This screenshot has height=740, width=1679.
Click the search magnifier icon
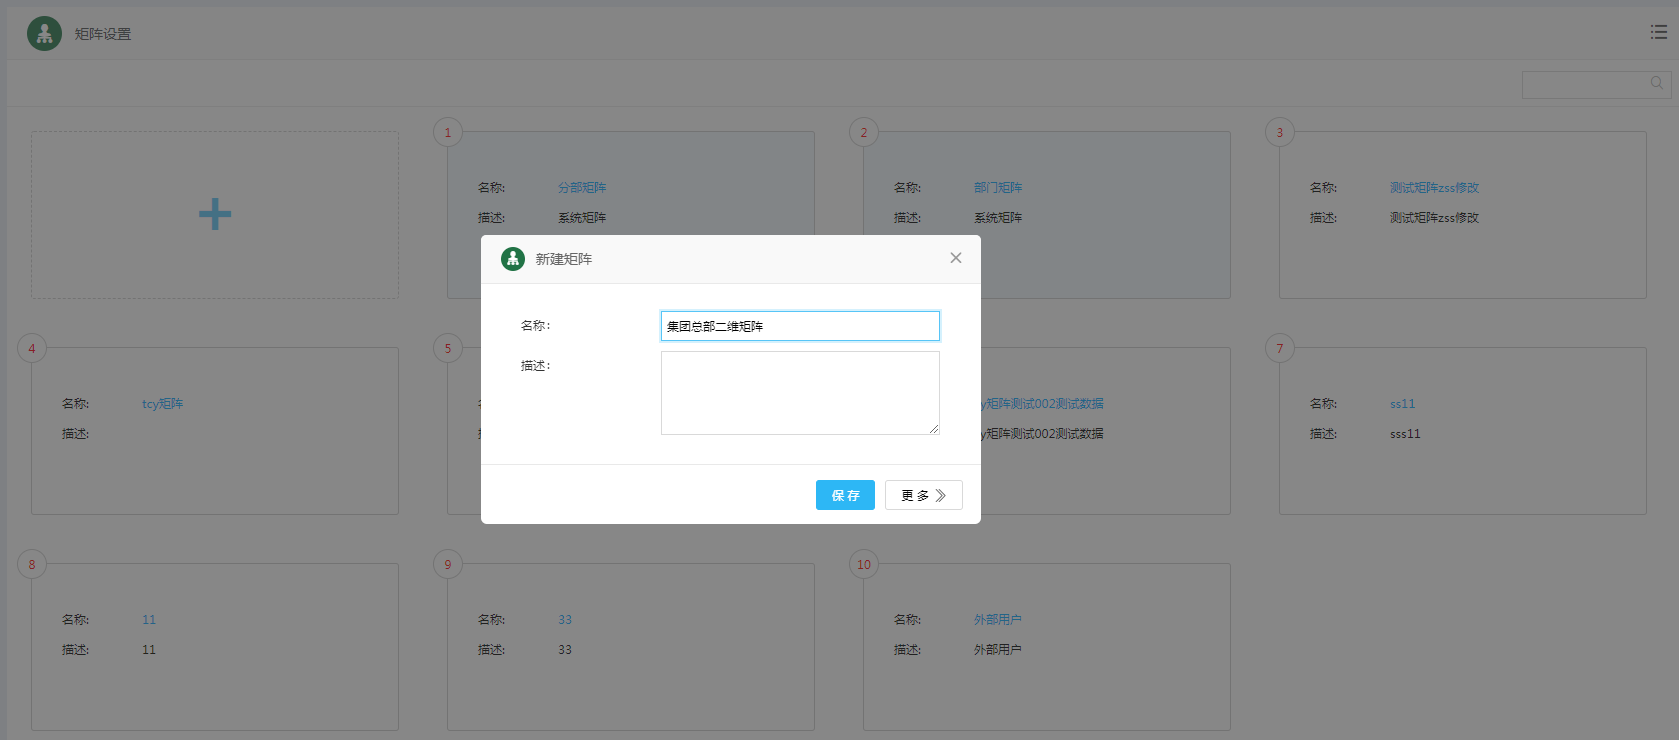1657,84
